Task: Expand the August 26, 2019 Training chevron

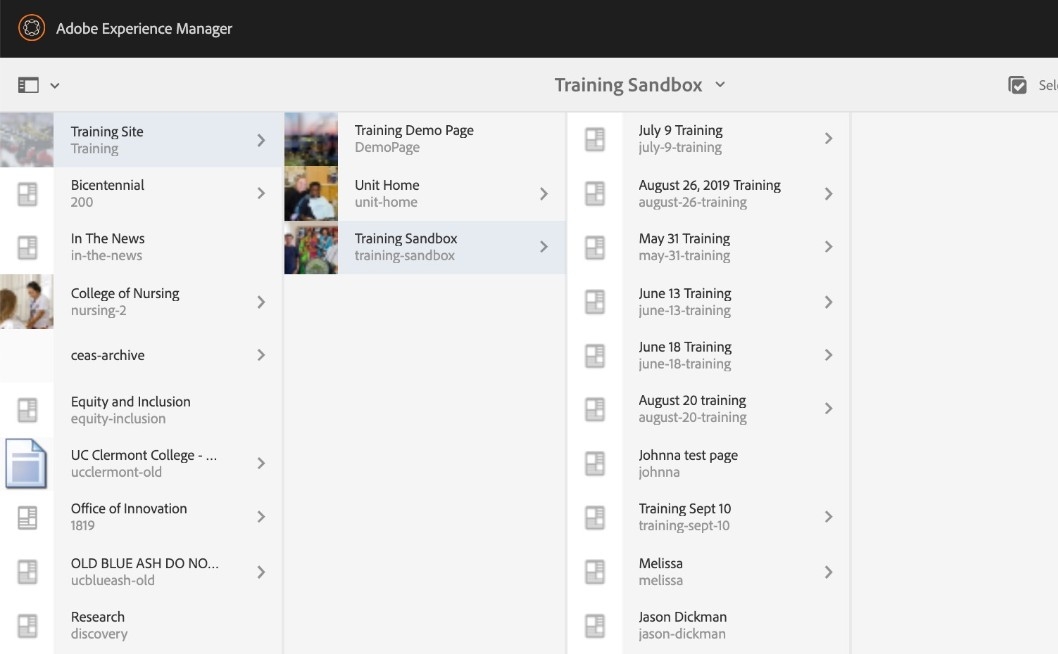Action: coord(828,193)
